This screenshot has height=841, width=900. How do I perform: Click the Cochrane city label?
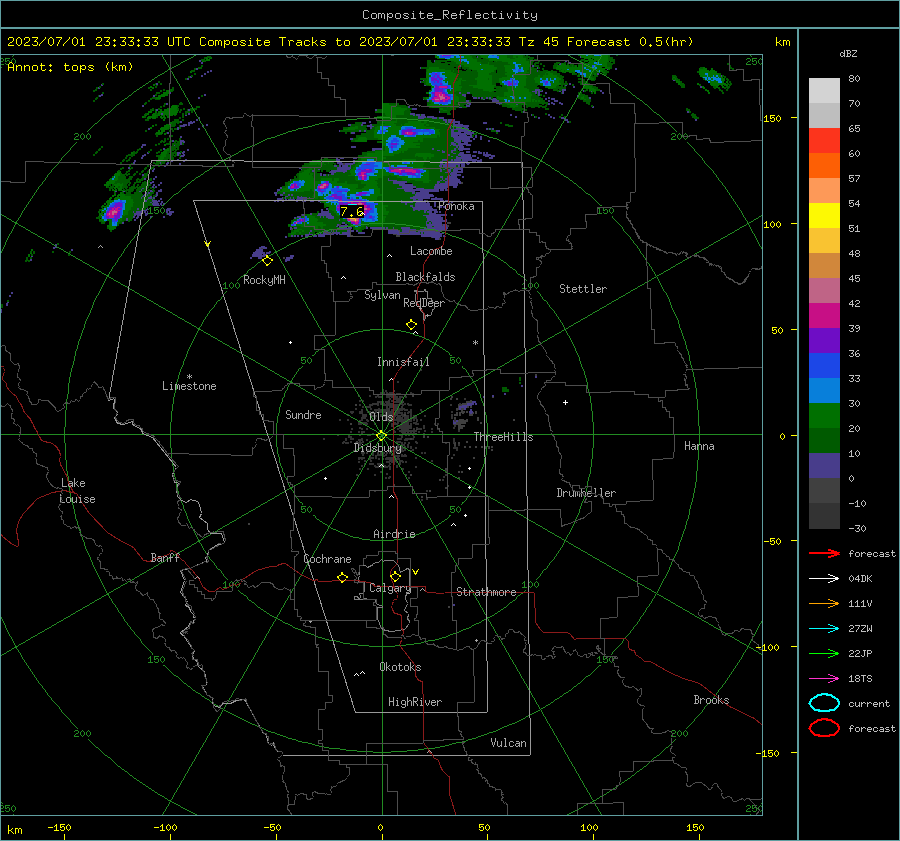click(327, 559)
